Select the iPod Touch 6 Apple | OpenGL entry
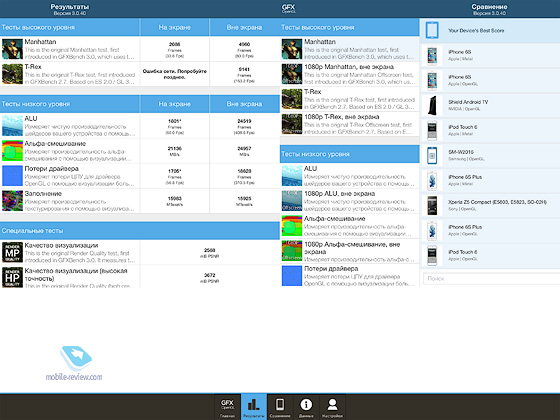The height and width of the screenshot is (420, 560). [x=490, y=255]
